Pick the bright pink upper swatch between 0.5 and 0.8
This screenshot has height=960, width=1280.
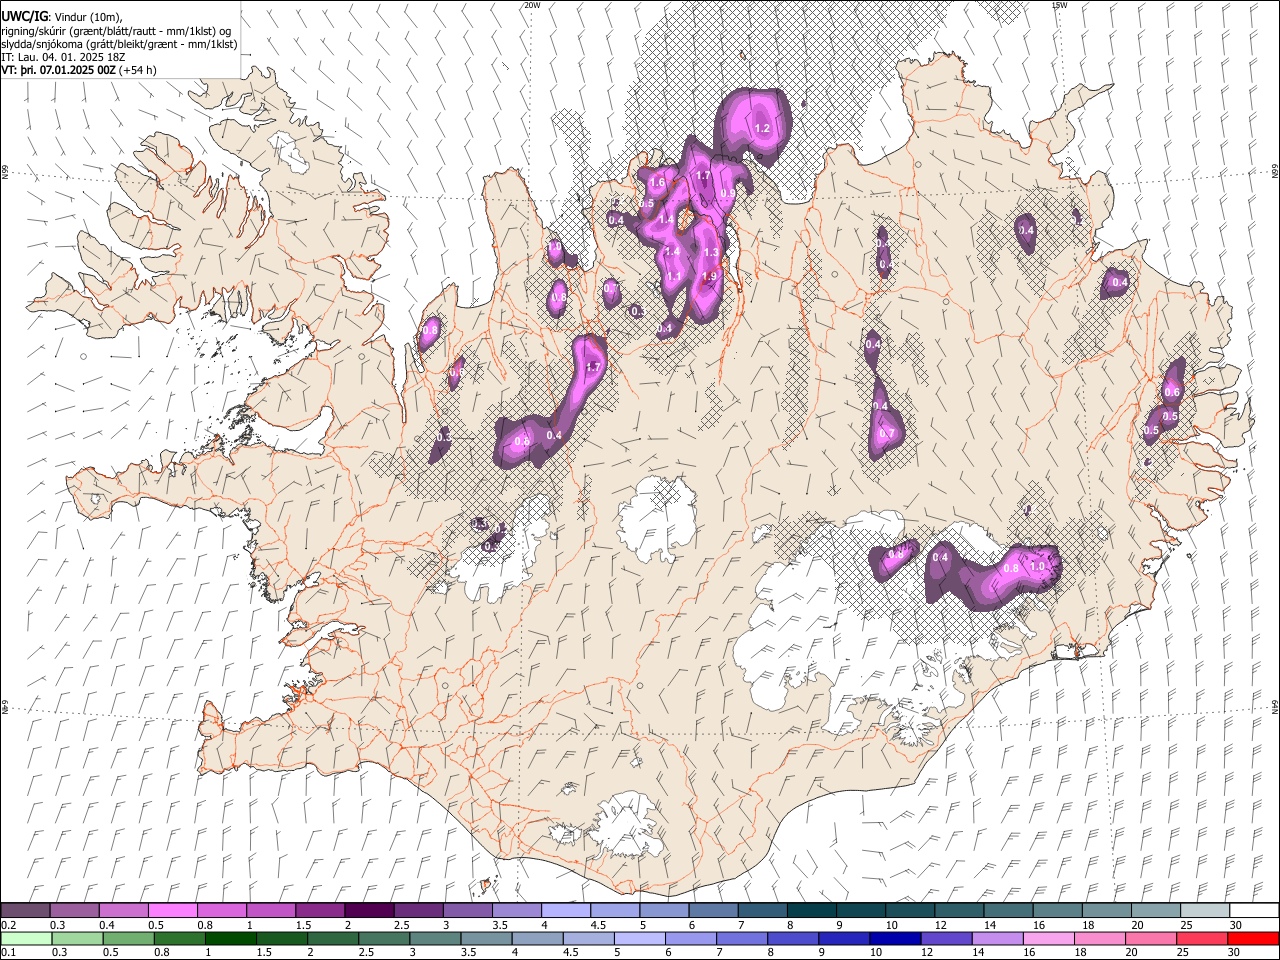point(173,910)
